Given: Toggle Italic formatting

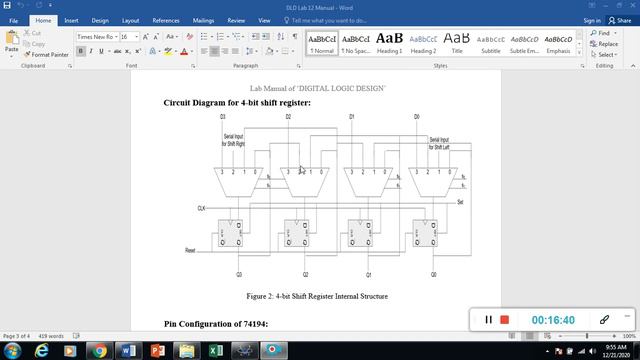Looking at the screenshot, I should [91, 51].
